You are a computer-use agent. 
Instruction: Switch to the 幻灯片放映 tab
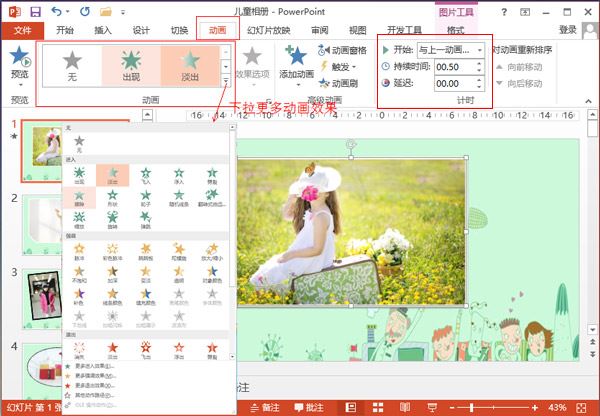pos(269,30)
